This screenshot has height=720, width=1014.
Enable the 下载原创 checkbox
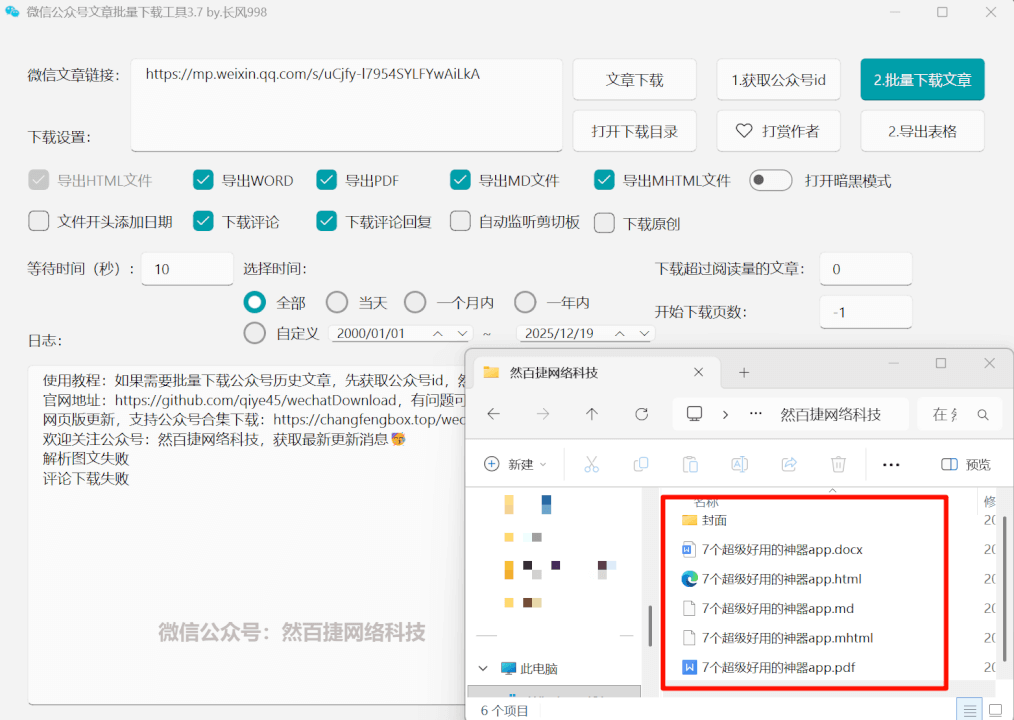pos(605,222)
